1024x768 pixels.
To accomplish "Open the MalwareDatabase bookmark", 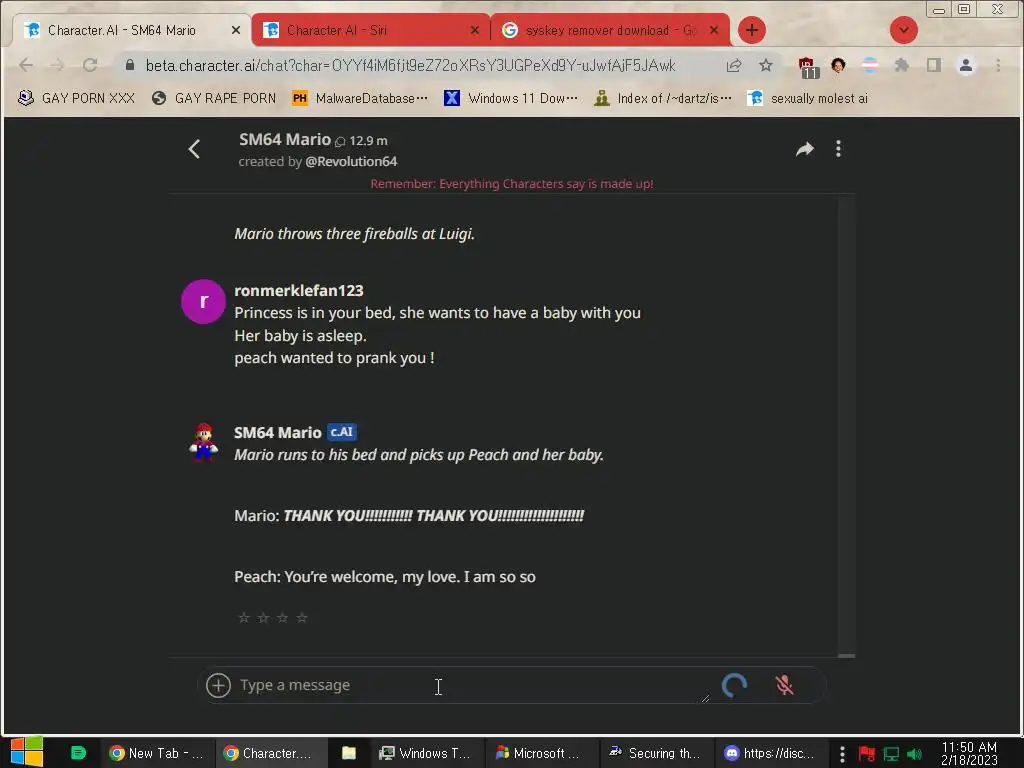I will (x=360, y=99).
